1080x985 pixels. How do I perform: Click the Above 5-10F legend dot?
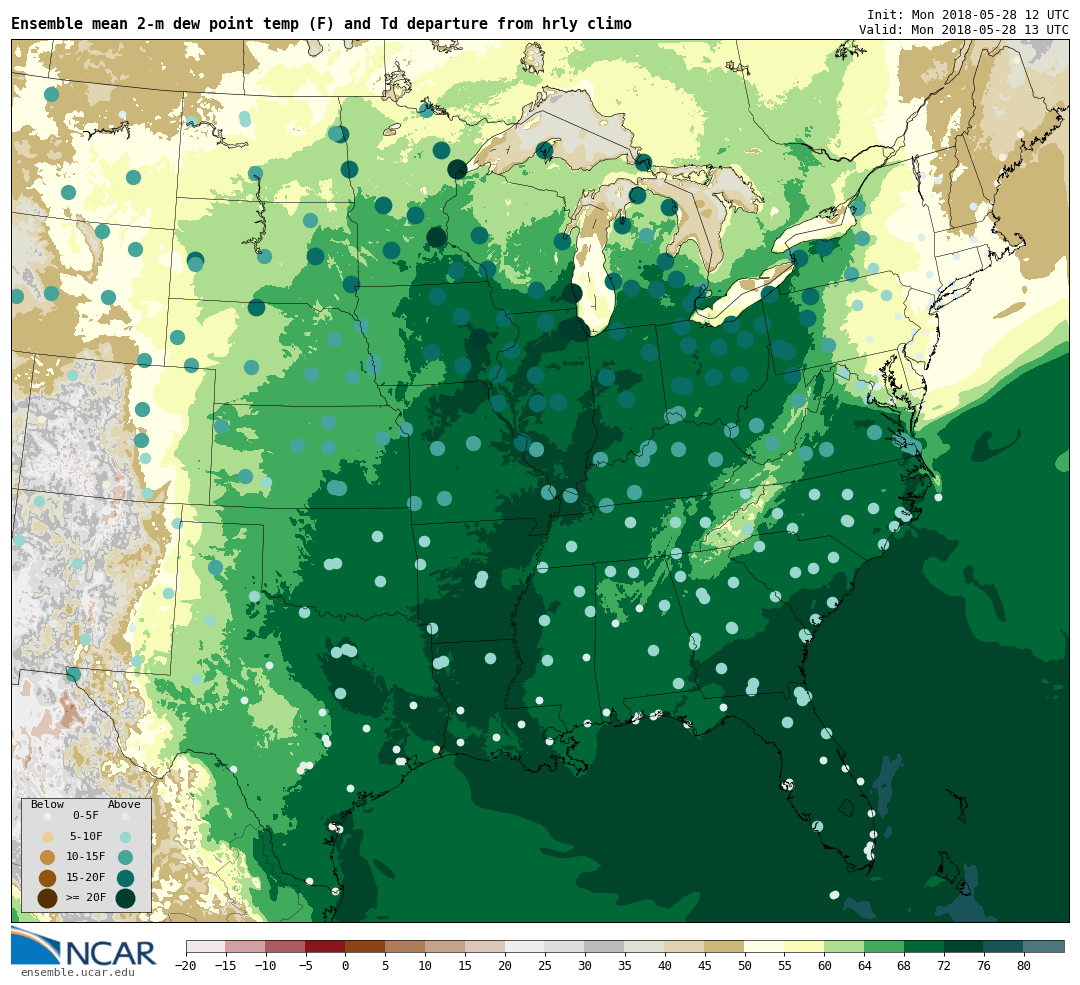point(125,838)
